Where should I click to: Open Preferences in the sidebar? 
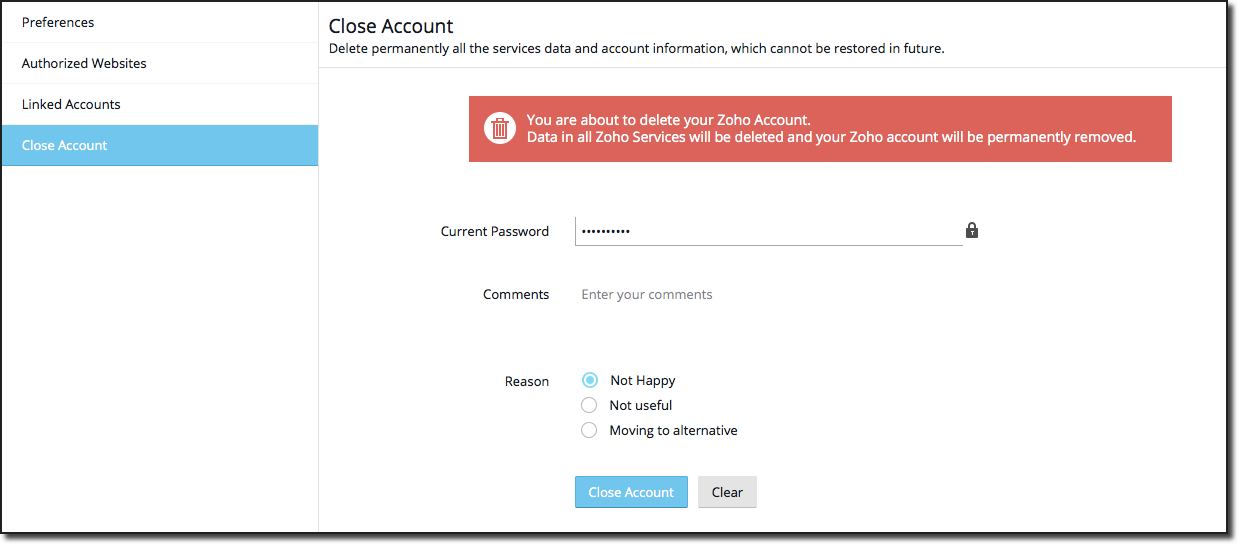(58, 22)
